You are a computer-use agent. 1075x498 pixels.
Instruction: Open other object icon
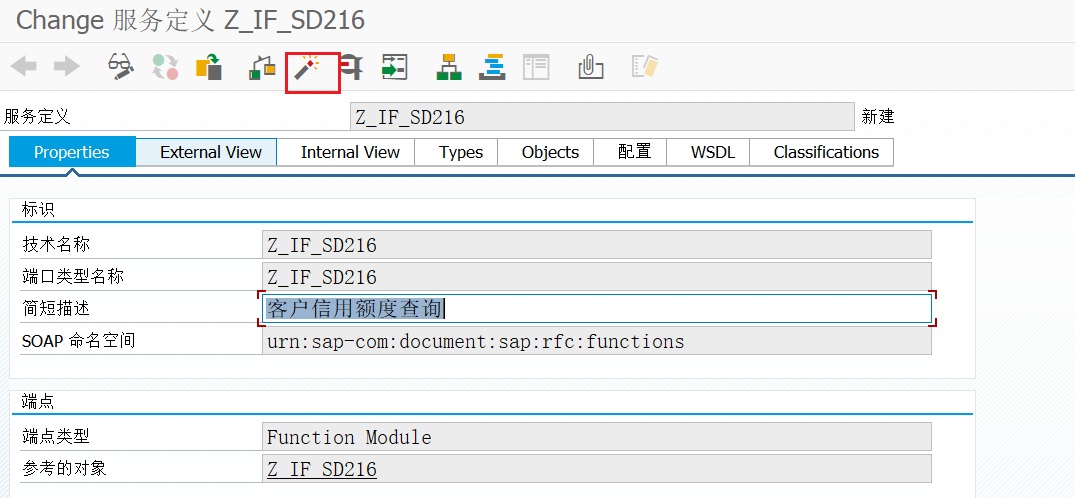click(x=209, y=67)
